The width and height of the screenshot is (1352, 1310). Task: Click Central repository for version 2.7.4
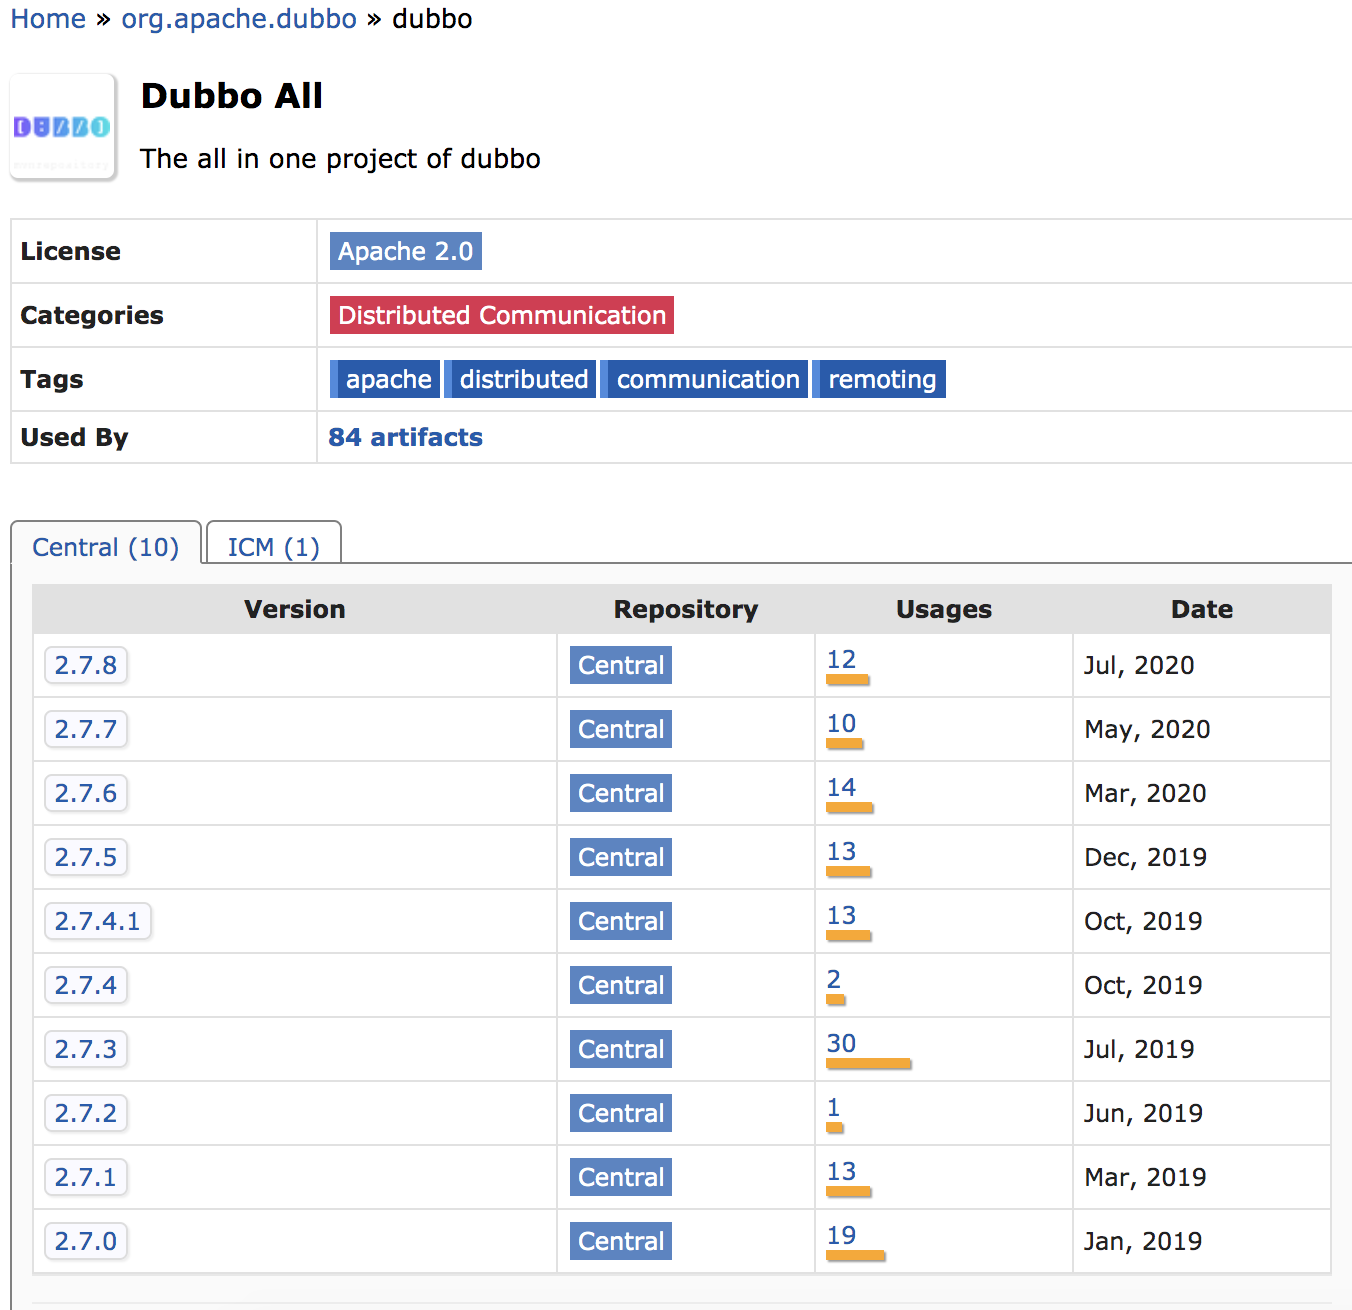click(621, 985)
